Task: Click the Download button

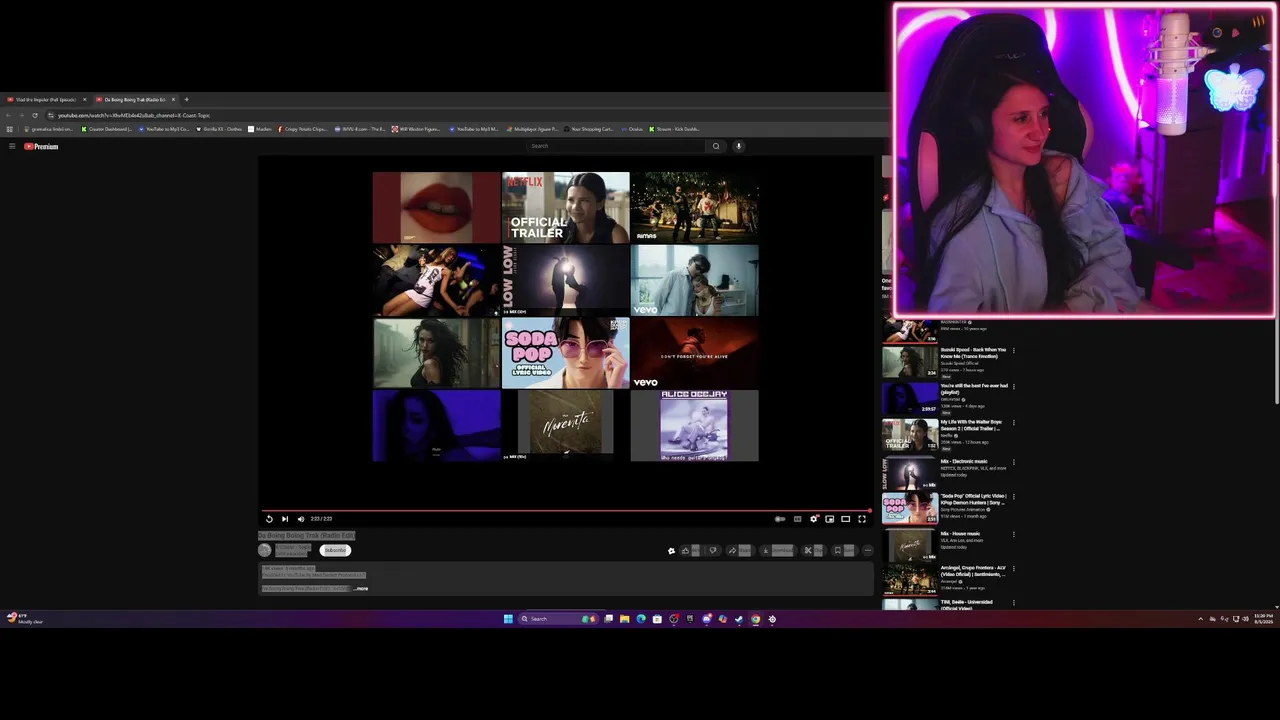Action: (x=778, y=550)
